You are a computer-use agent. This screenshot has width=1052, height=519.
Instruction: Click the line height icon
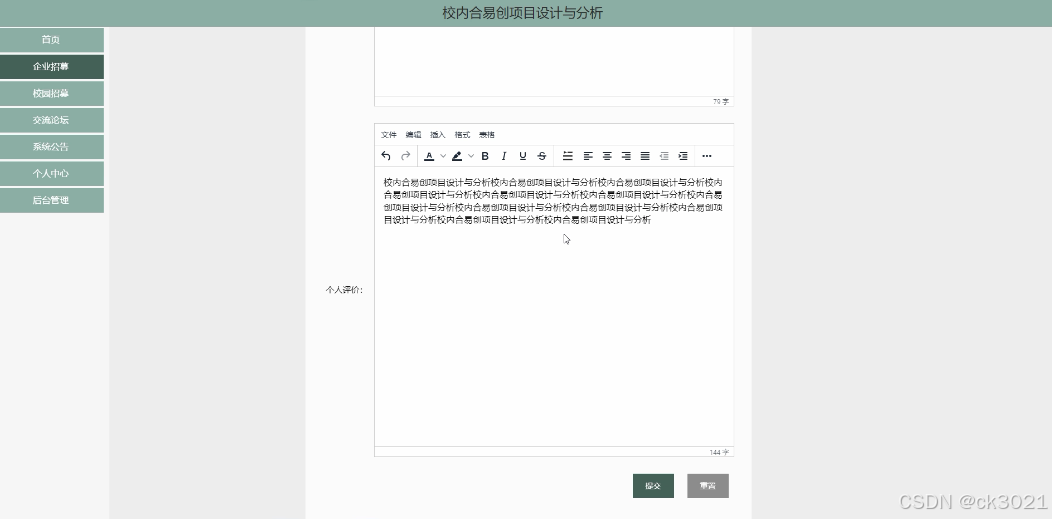tap(568, 156)
